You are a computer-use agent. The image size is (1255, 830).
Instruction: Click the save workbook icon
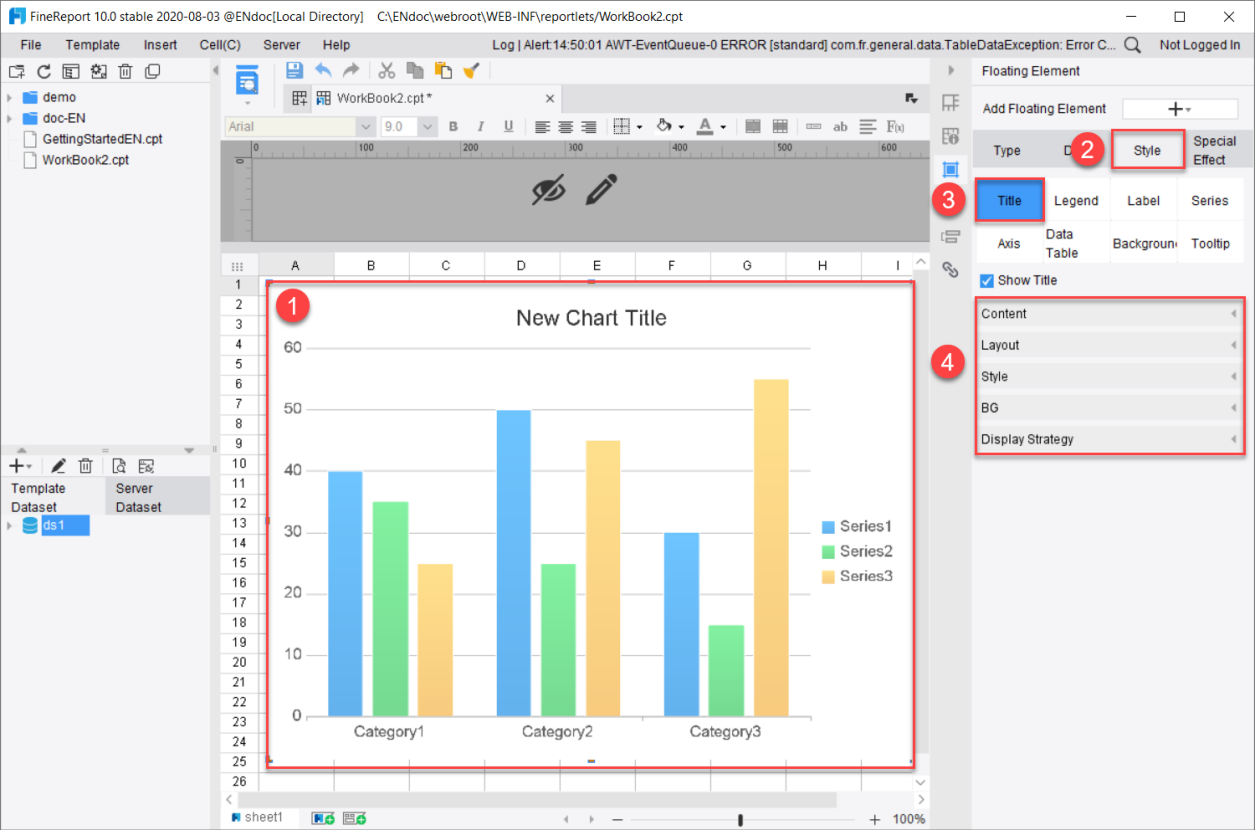tap(294, 69)
